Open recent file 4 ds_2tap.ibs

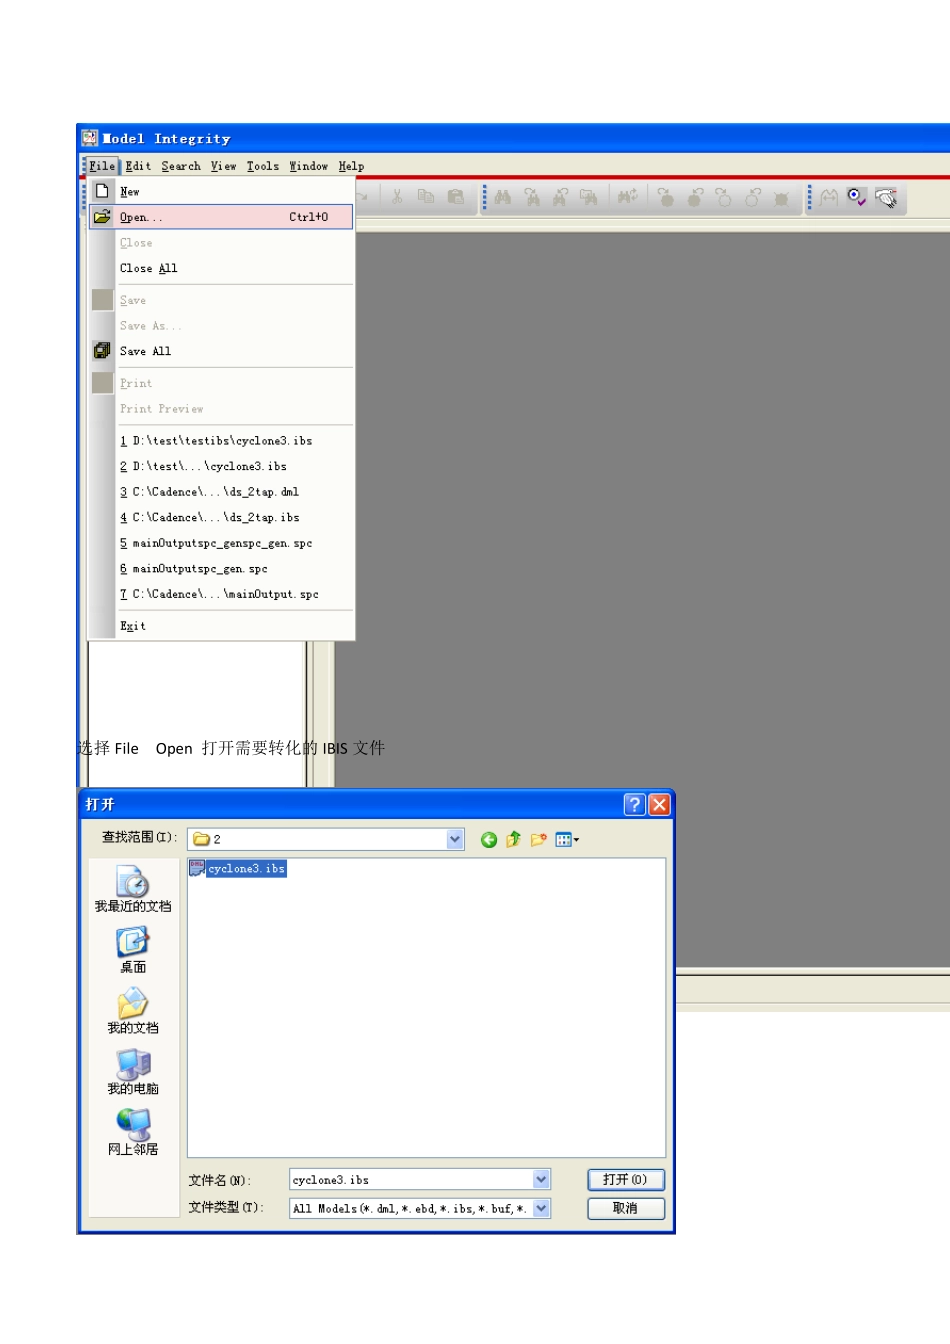[x=221, y=517]
